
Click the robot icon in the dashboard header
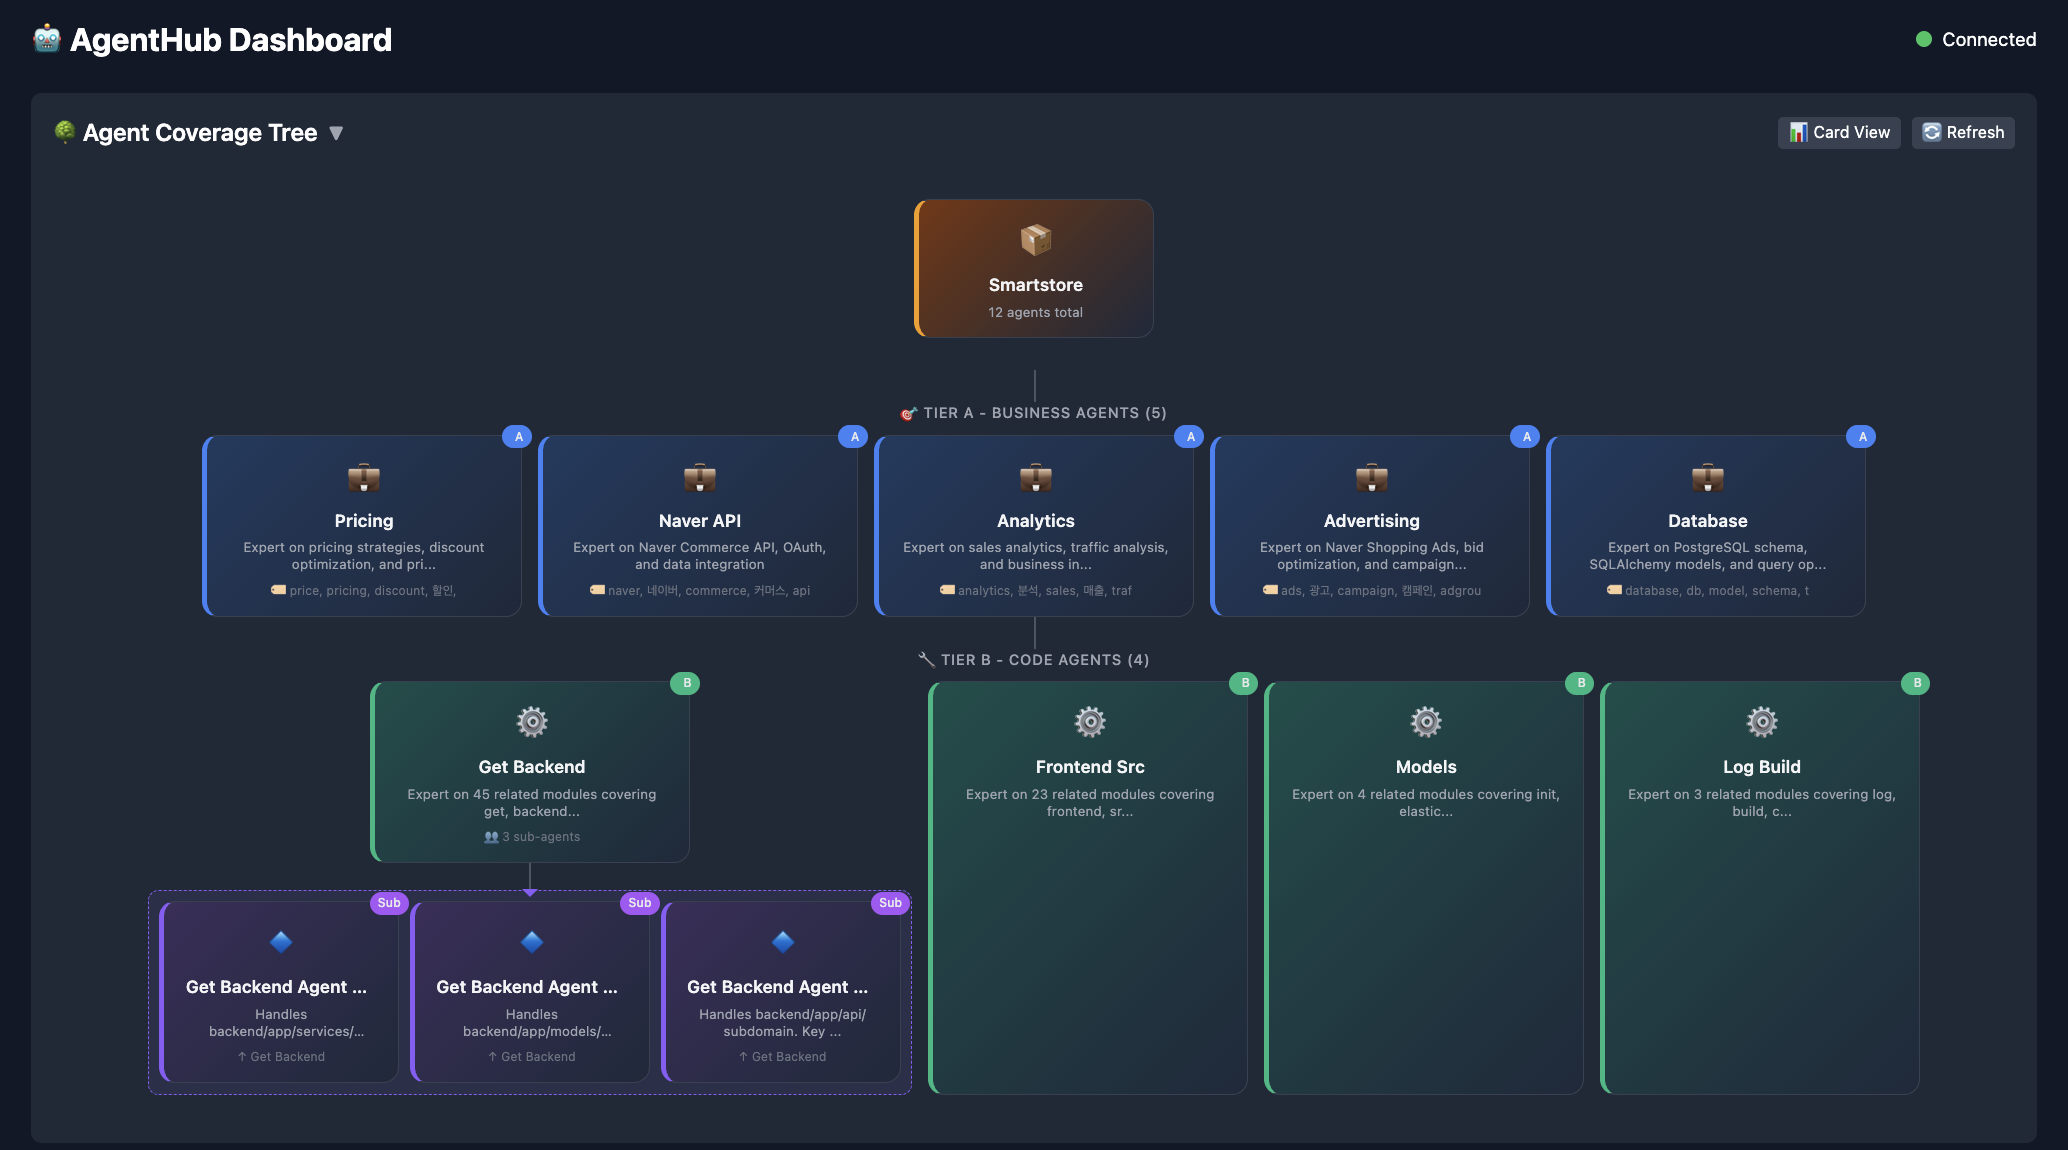(x=45, y=39)
